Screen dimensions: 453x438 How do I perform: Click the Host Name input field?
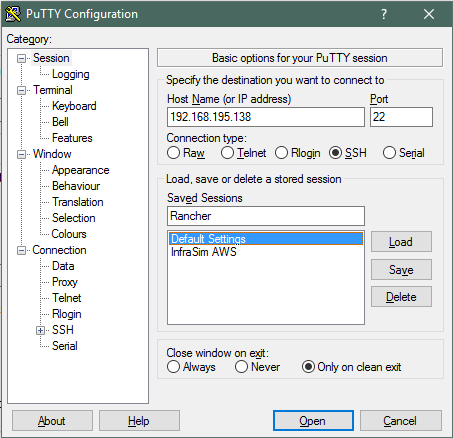pyautogui.click(x=266, y=117)
